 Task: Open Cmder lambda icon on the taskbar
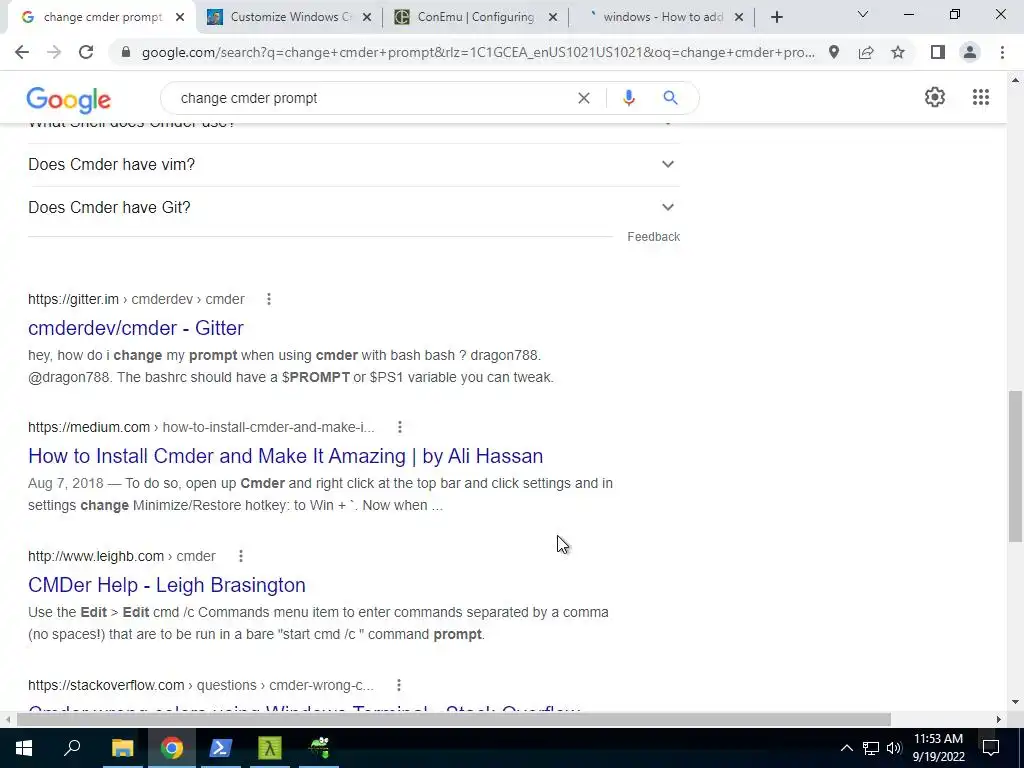coord(270,748)
